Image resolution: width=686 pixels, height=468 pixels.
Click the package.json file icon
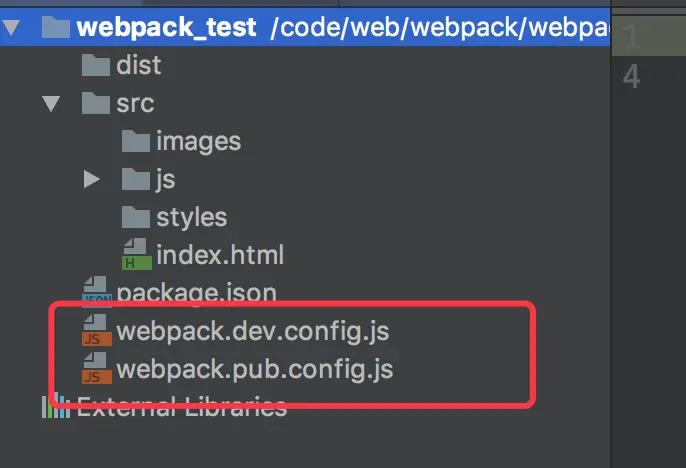pyautogui.click(x=97, y=289)
